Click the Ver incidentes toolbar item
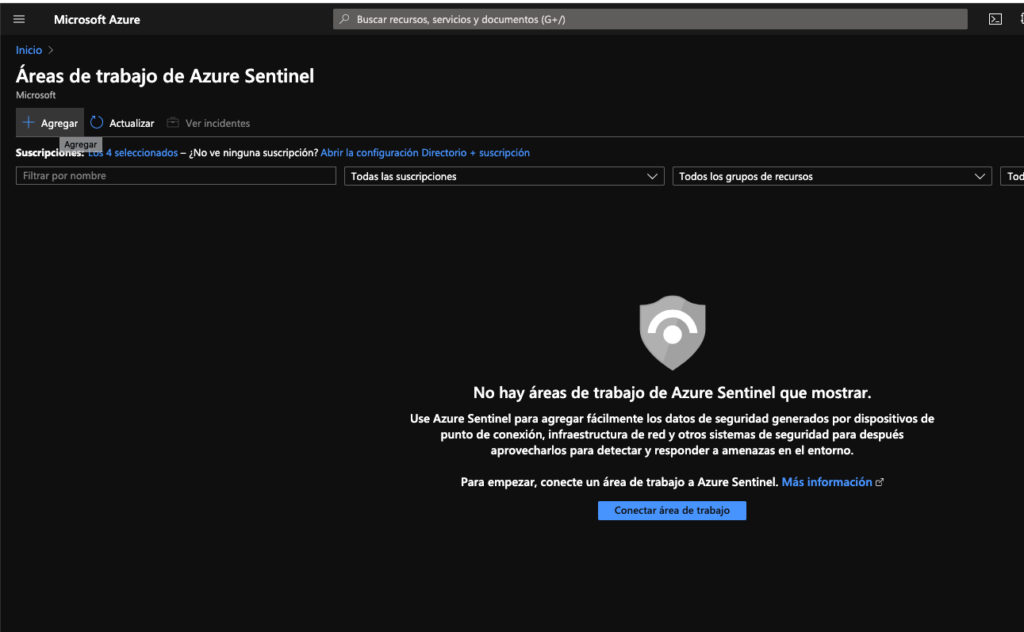Image resolution: width=1024 pixels, height=632 pixels. click(x=208, y=123)
